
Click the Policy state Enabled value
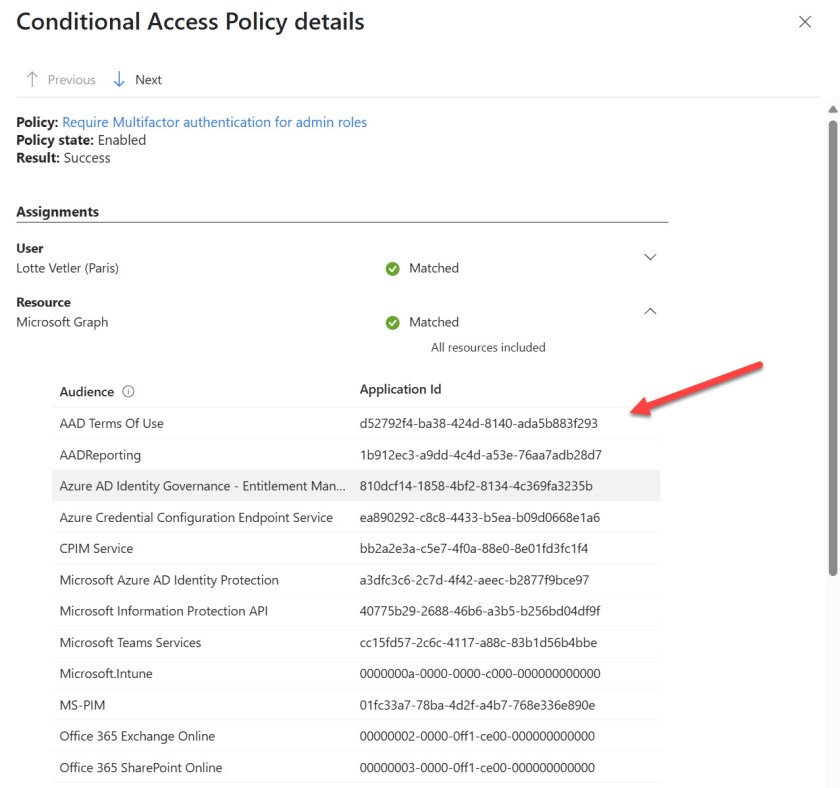[122, 140]
